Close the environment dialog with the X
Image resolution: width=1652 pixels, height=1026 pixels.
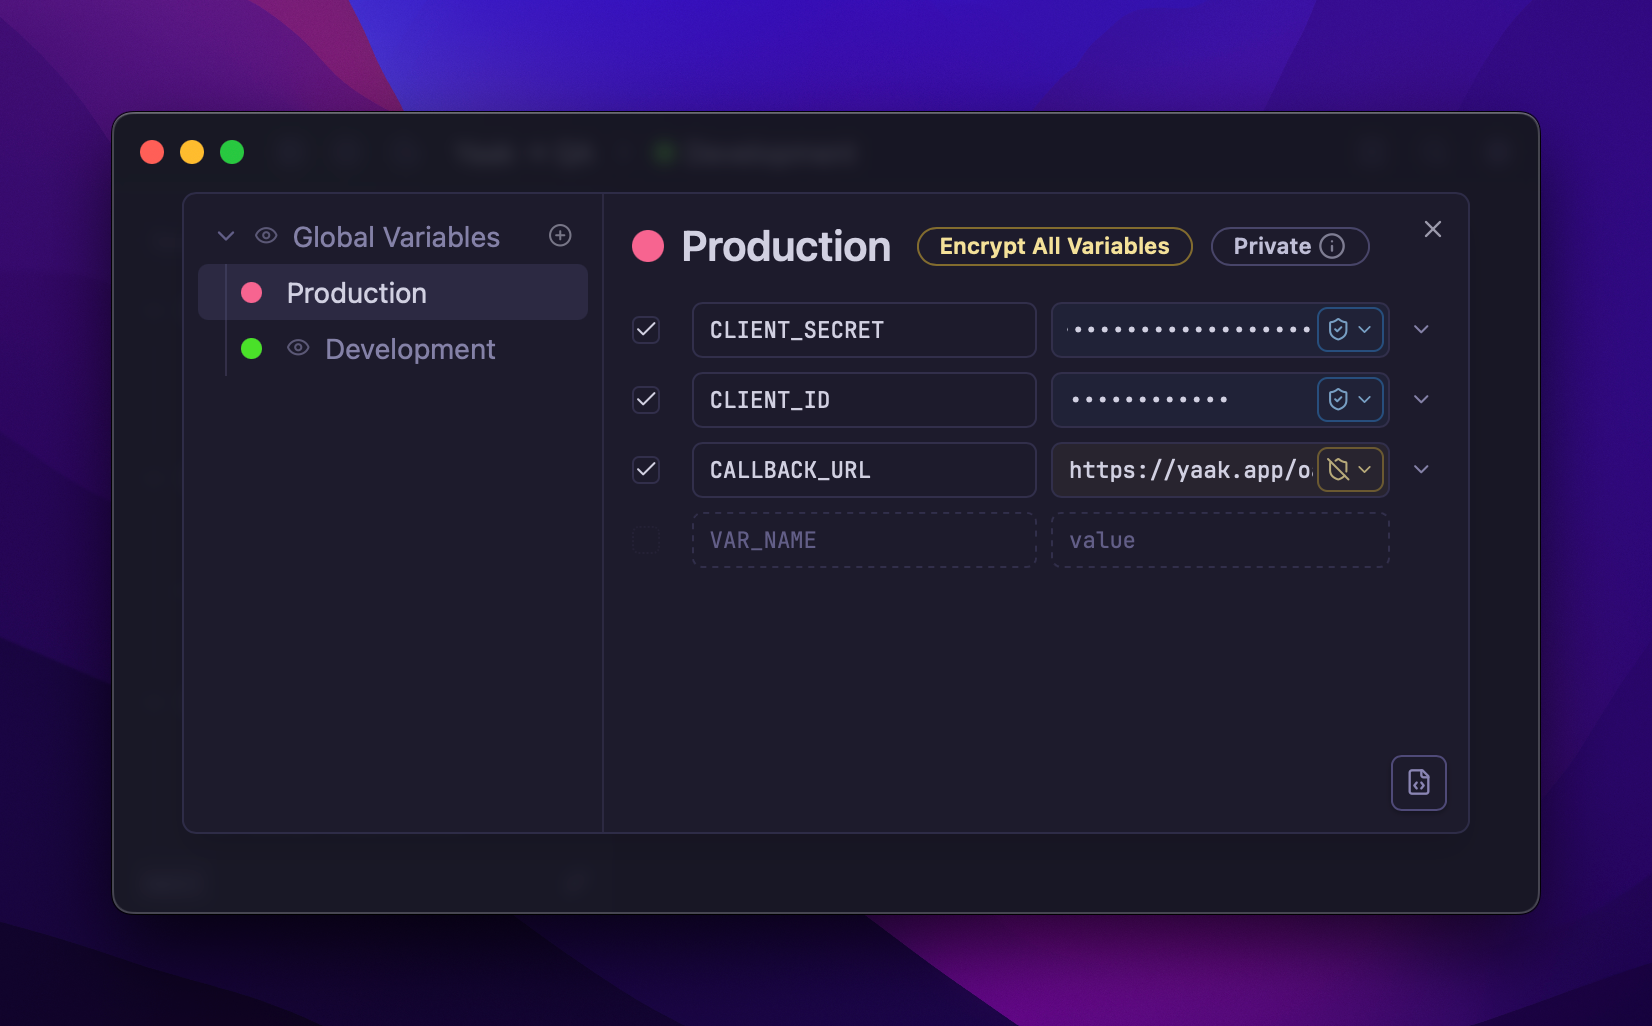[1432, 229]
